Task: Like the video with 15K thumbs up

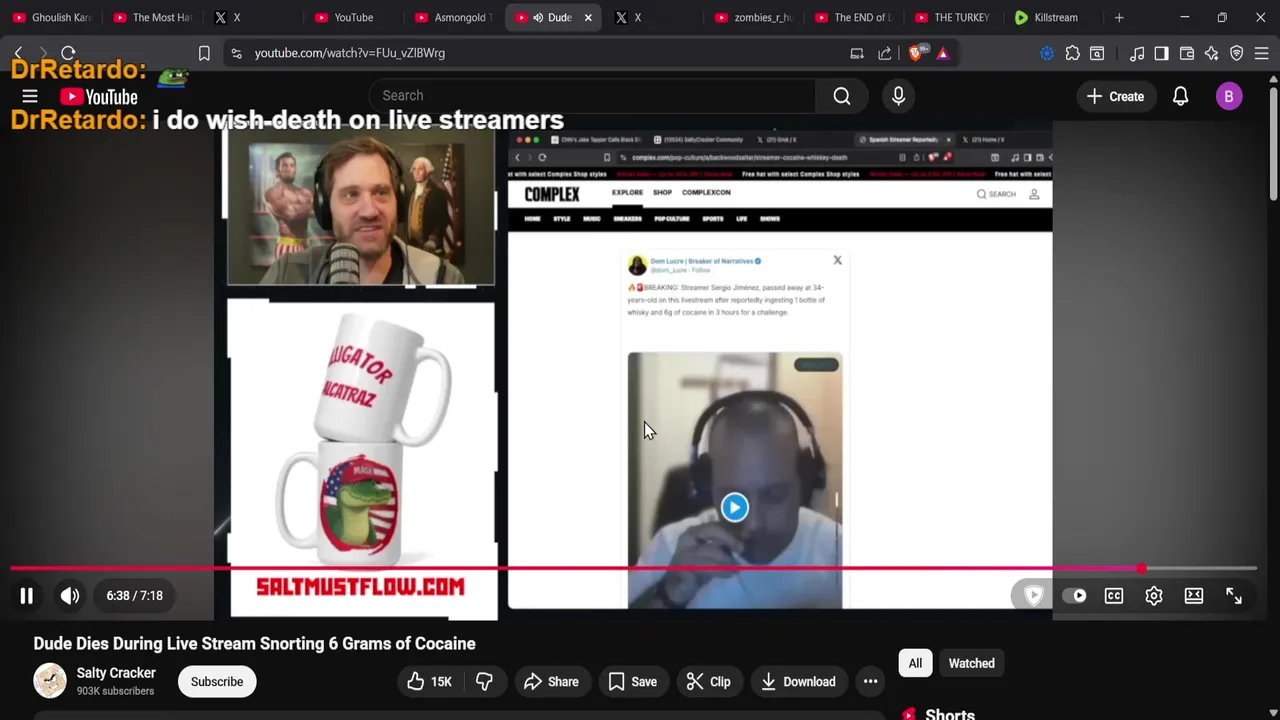Action: (x=429, y=682)
